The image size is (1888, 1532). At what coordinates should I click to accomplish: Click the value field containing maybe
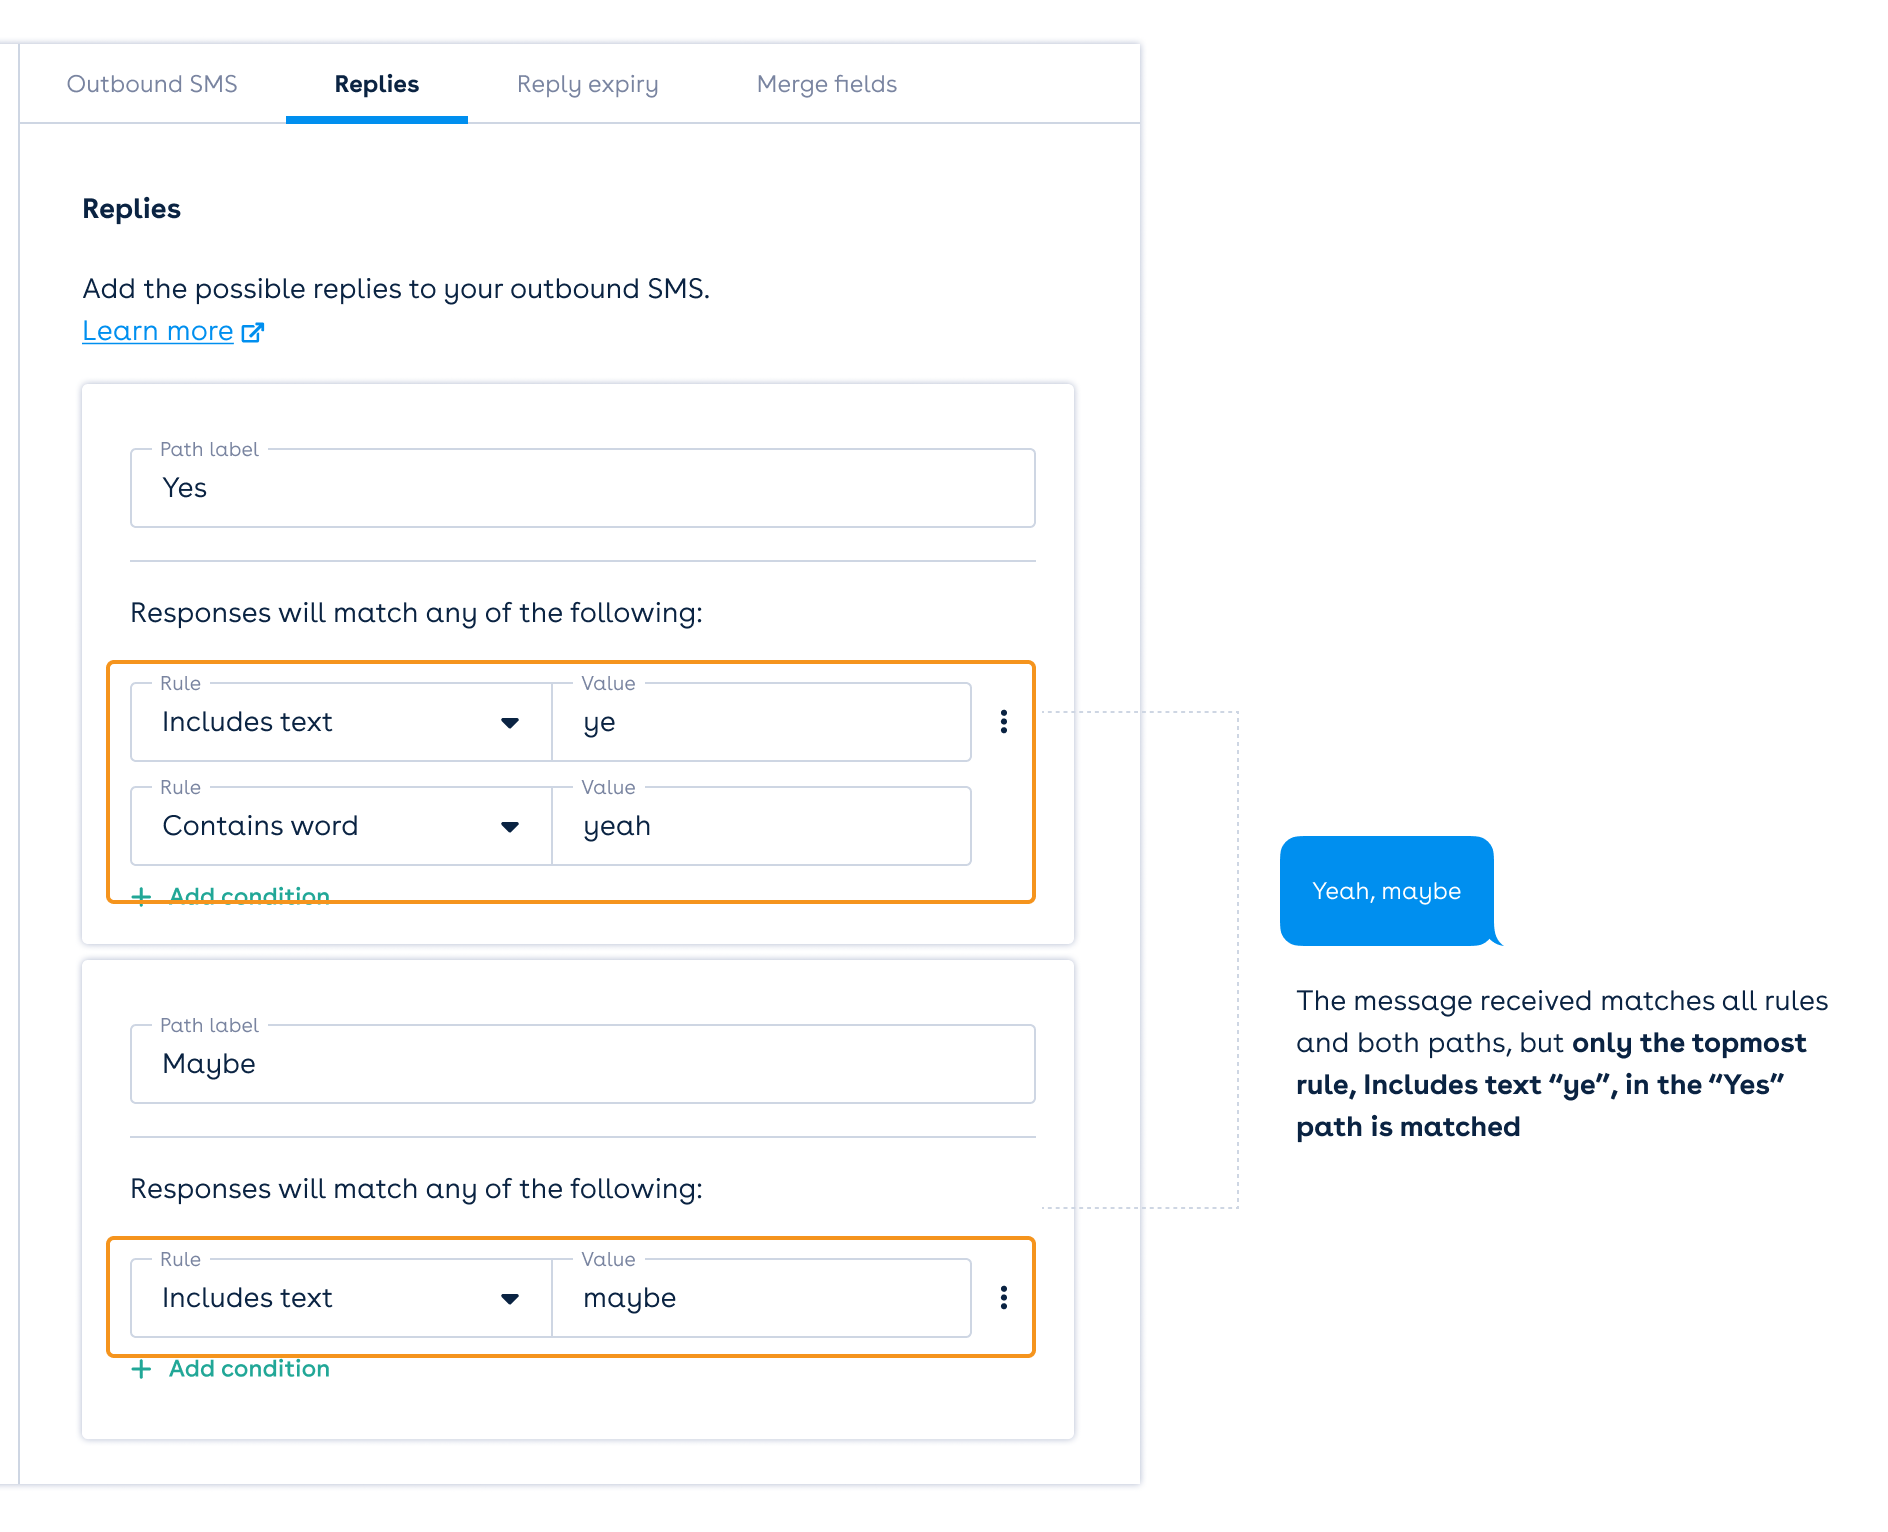tap(760, 1298)
